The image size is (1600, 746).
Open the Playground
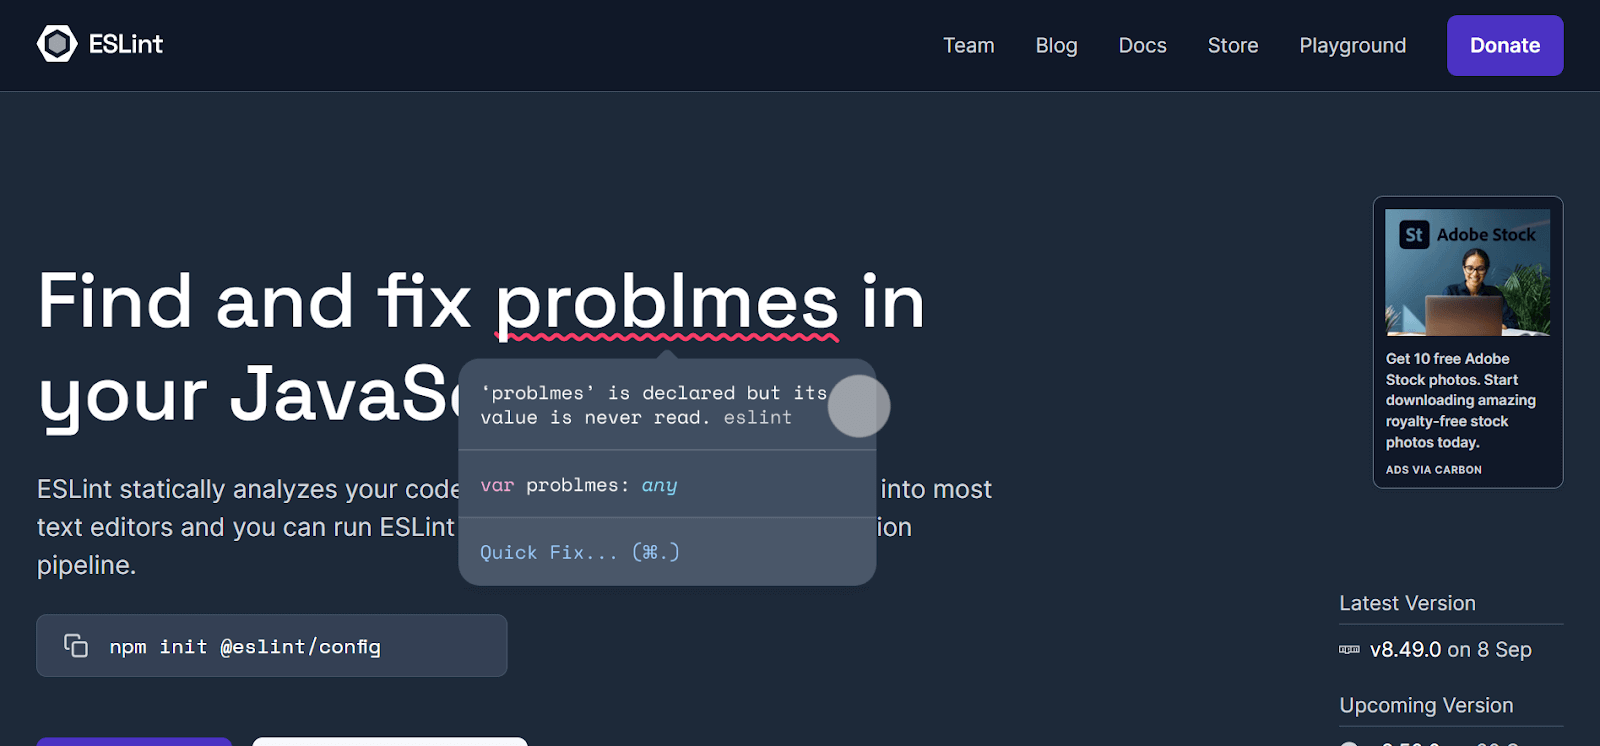coord(1352,46)
